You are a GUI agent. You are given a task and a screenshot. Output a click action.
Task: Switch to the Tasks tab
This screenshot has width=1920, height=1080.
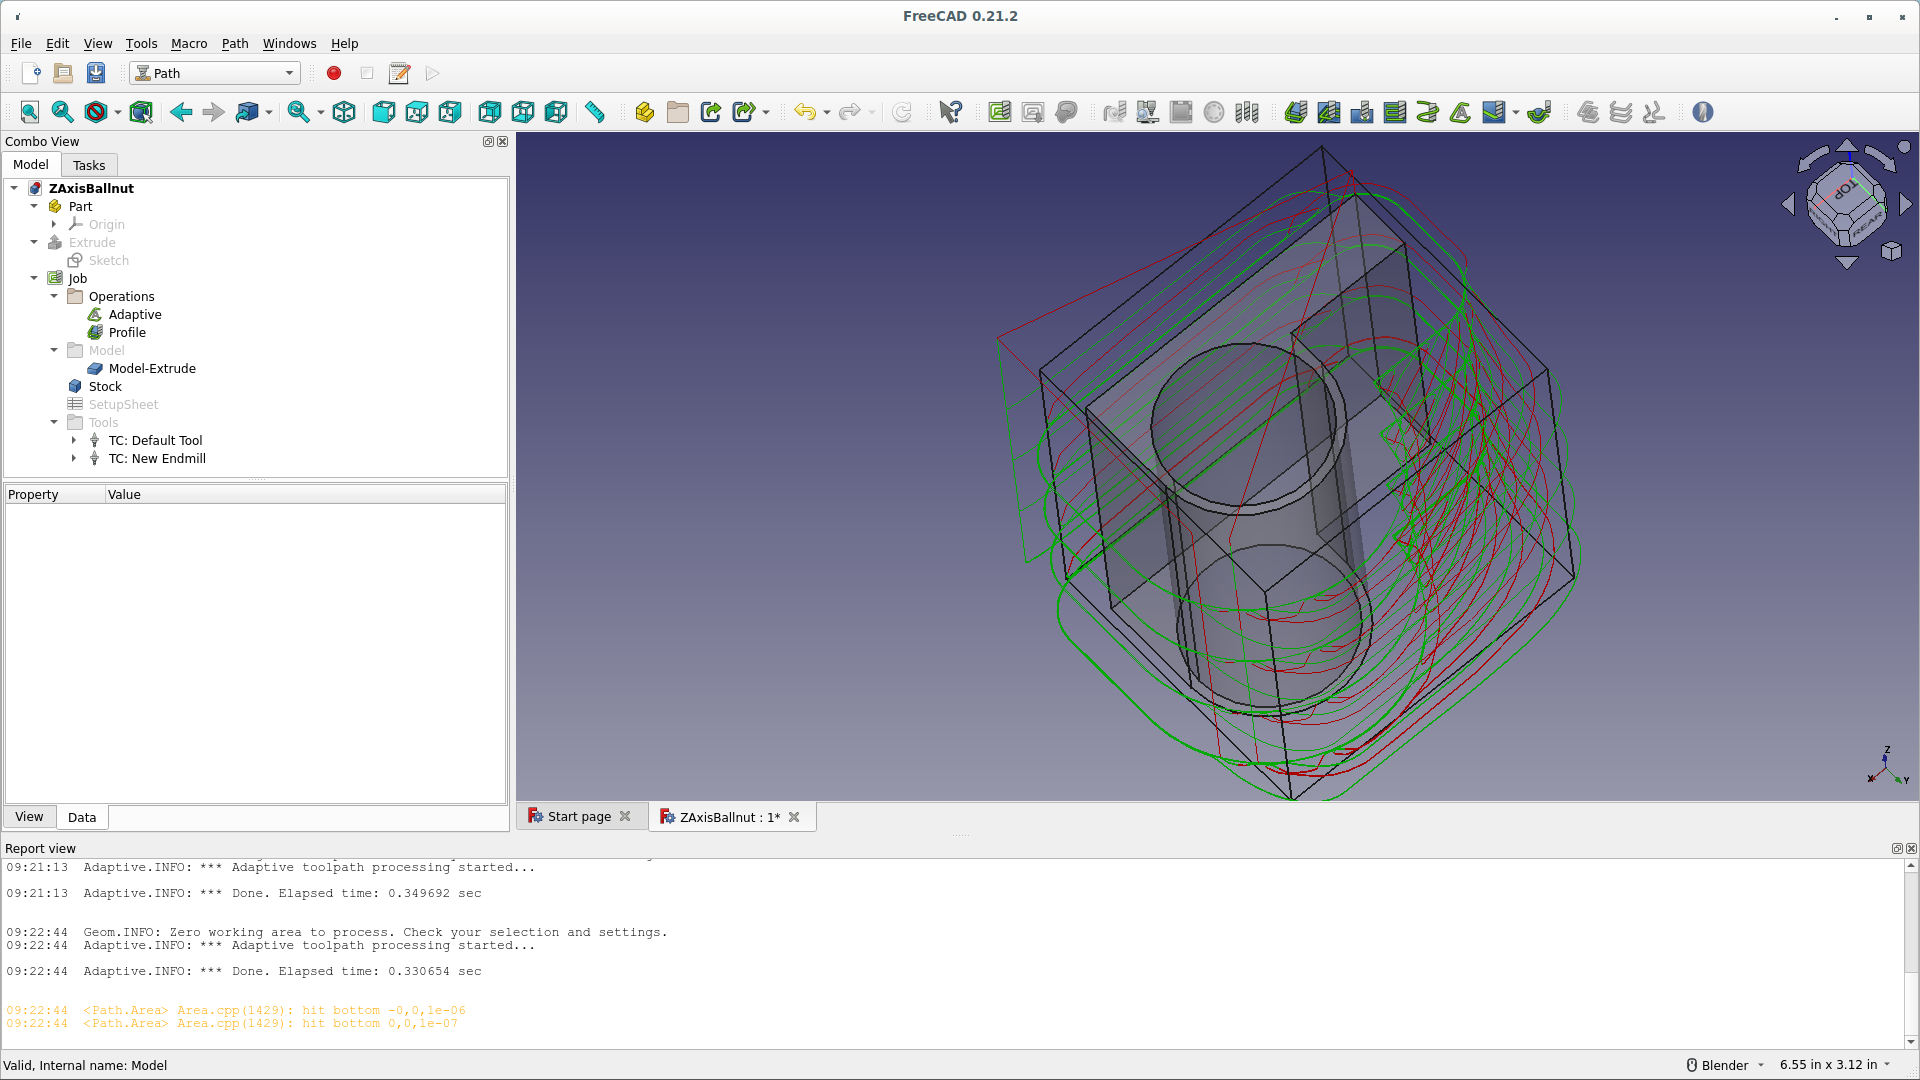coord(89,165)
